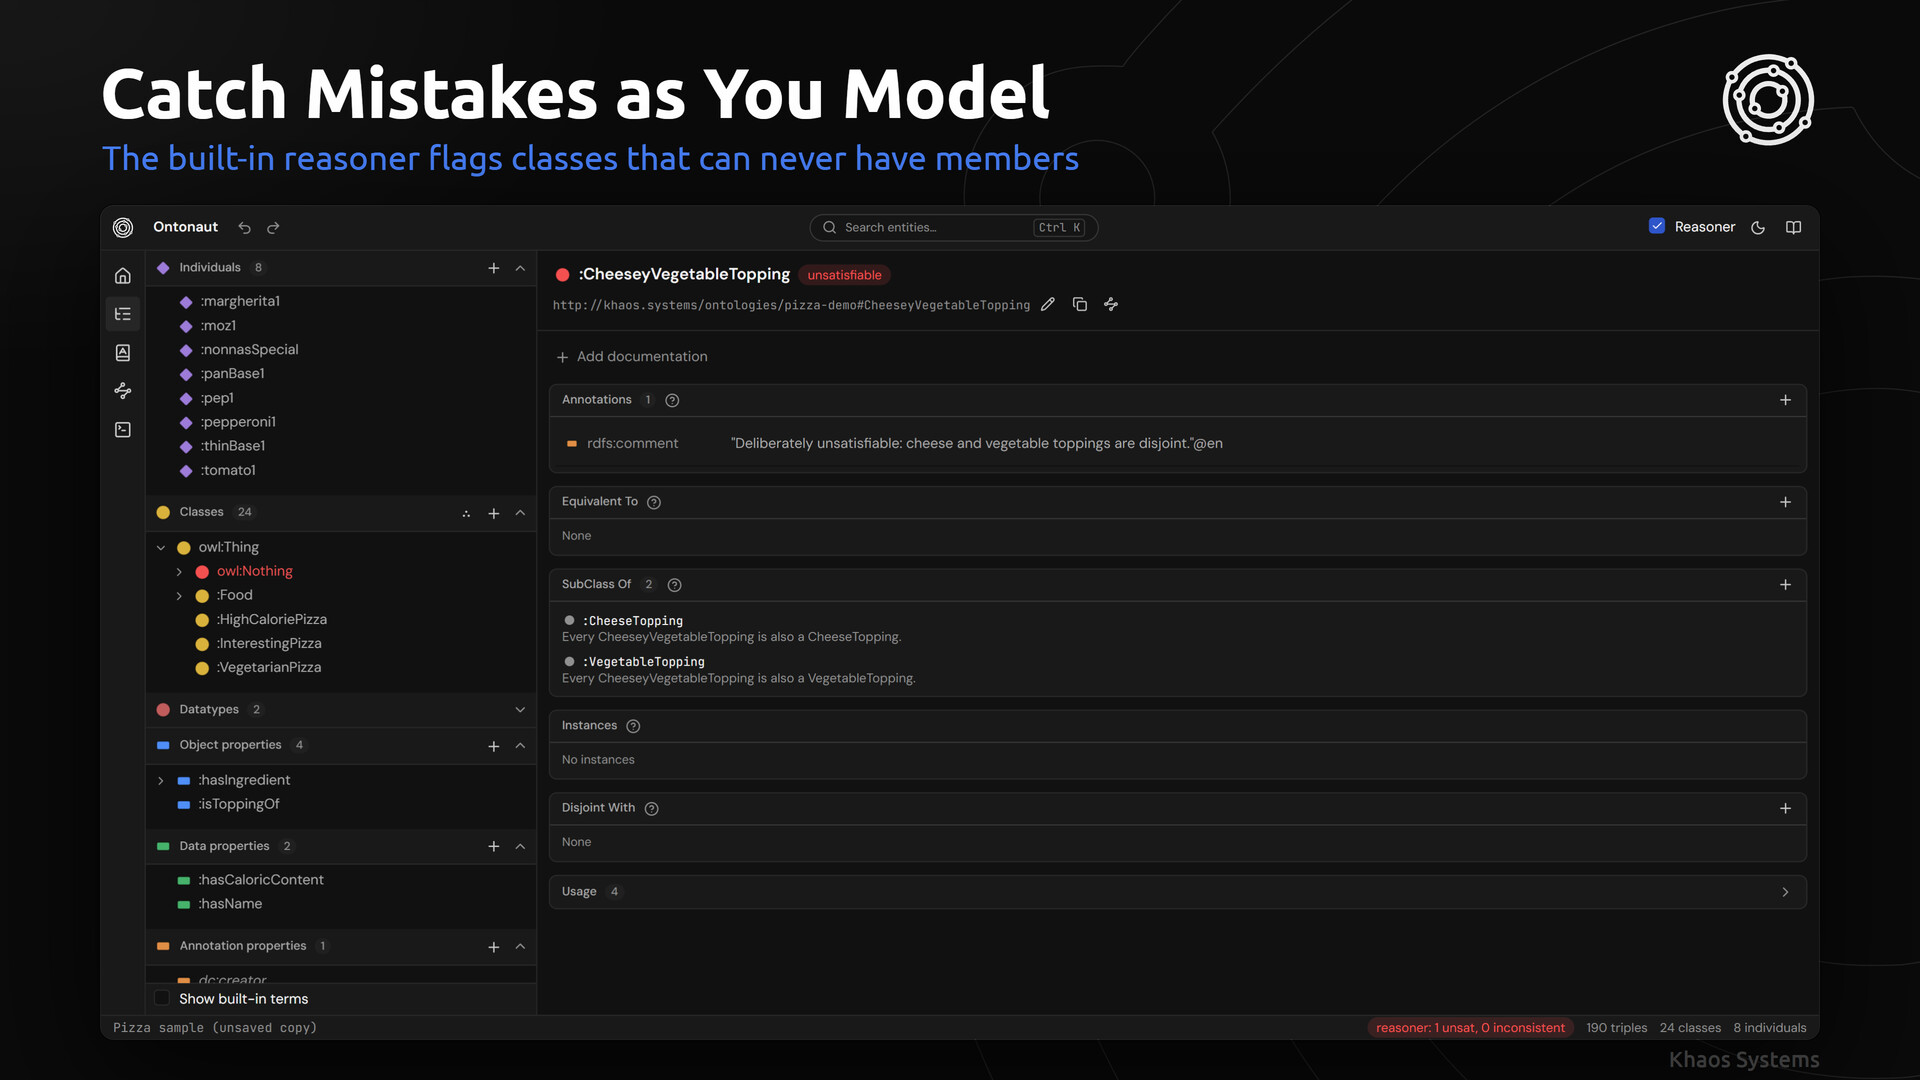1920x1080 pixels.
Task: Select the :hasCaloricContent data property
Action: [261, 880]
